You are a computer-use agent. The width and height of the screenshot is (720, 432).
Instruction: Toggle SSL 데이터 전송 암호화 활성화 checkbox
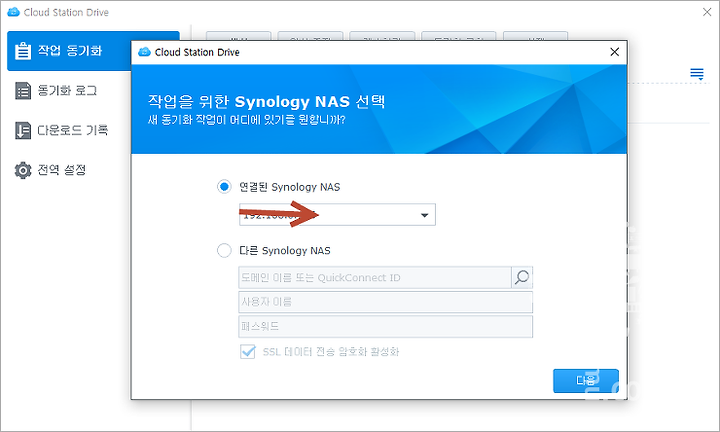[x=248, y=352]
